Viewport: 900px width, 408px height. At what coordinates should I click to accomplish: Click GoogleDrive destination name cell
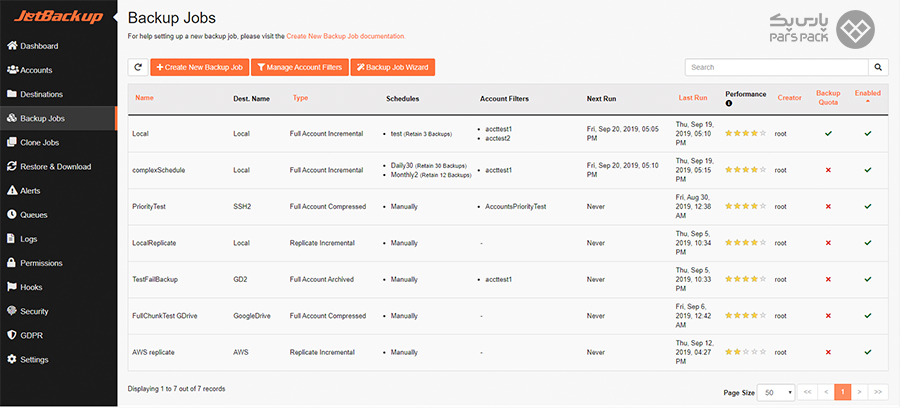[x=251, y=316]
